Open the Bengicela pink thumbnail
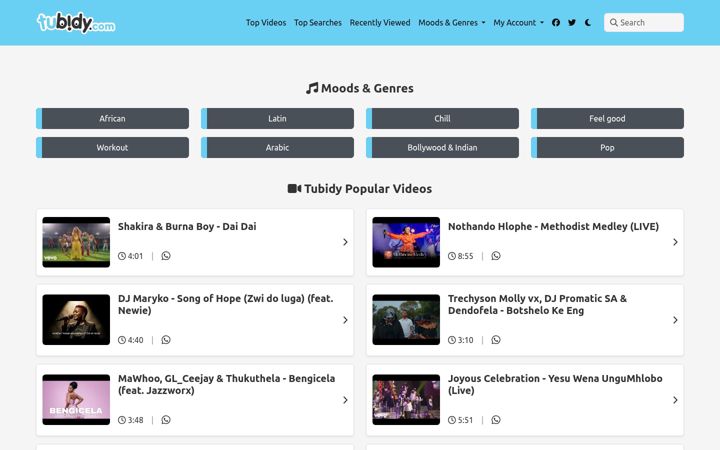 pyautogui.click(x=76, y=399)
